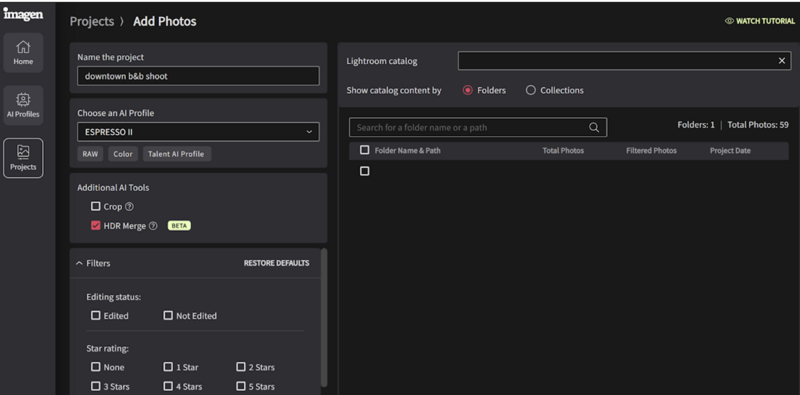Check the 3 Stars filter
Viewport: 800px width, 395px height.
tap(95, 386)
